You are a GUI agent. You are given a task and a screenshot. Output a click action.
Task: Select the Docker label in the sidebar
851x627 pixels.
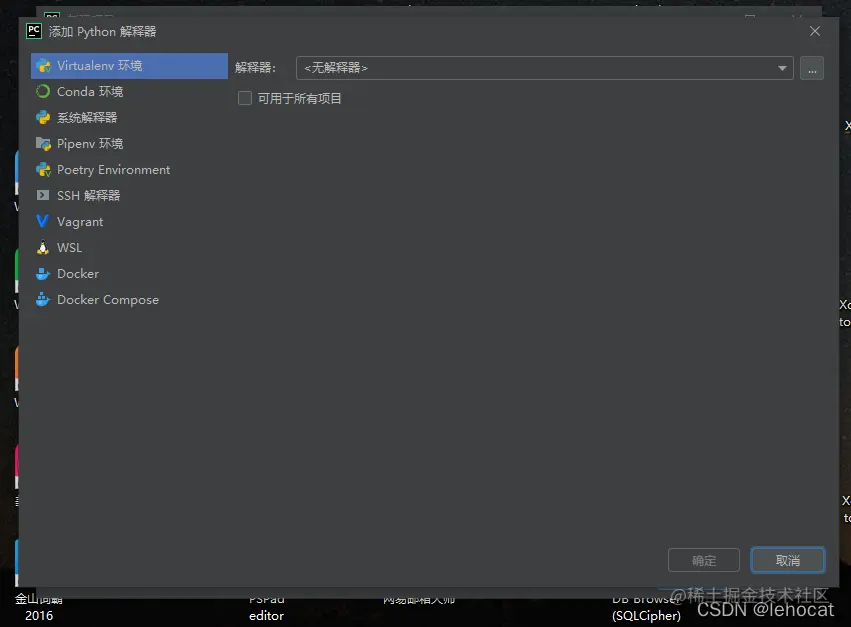coord(78,274)
